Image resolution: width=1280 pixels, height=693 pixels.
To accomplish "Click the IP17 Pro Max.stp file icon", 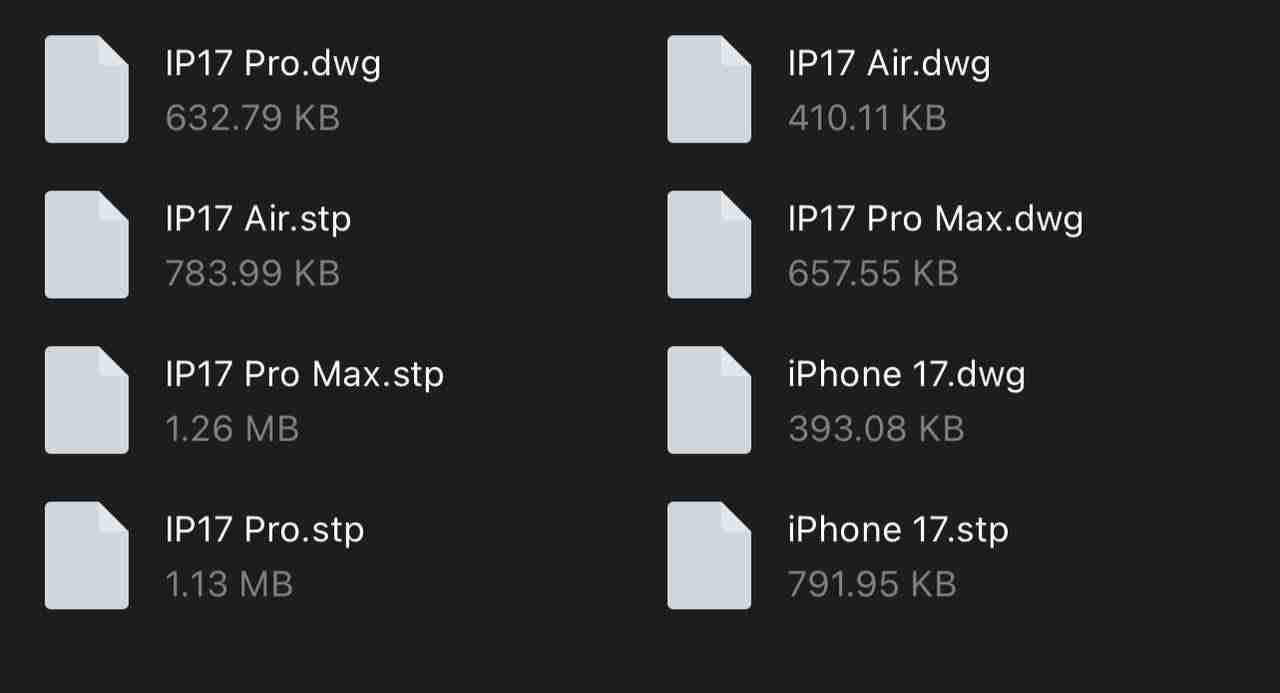I will 86,400.
